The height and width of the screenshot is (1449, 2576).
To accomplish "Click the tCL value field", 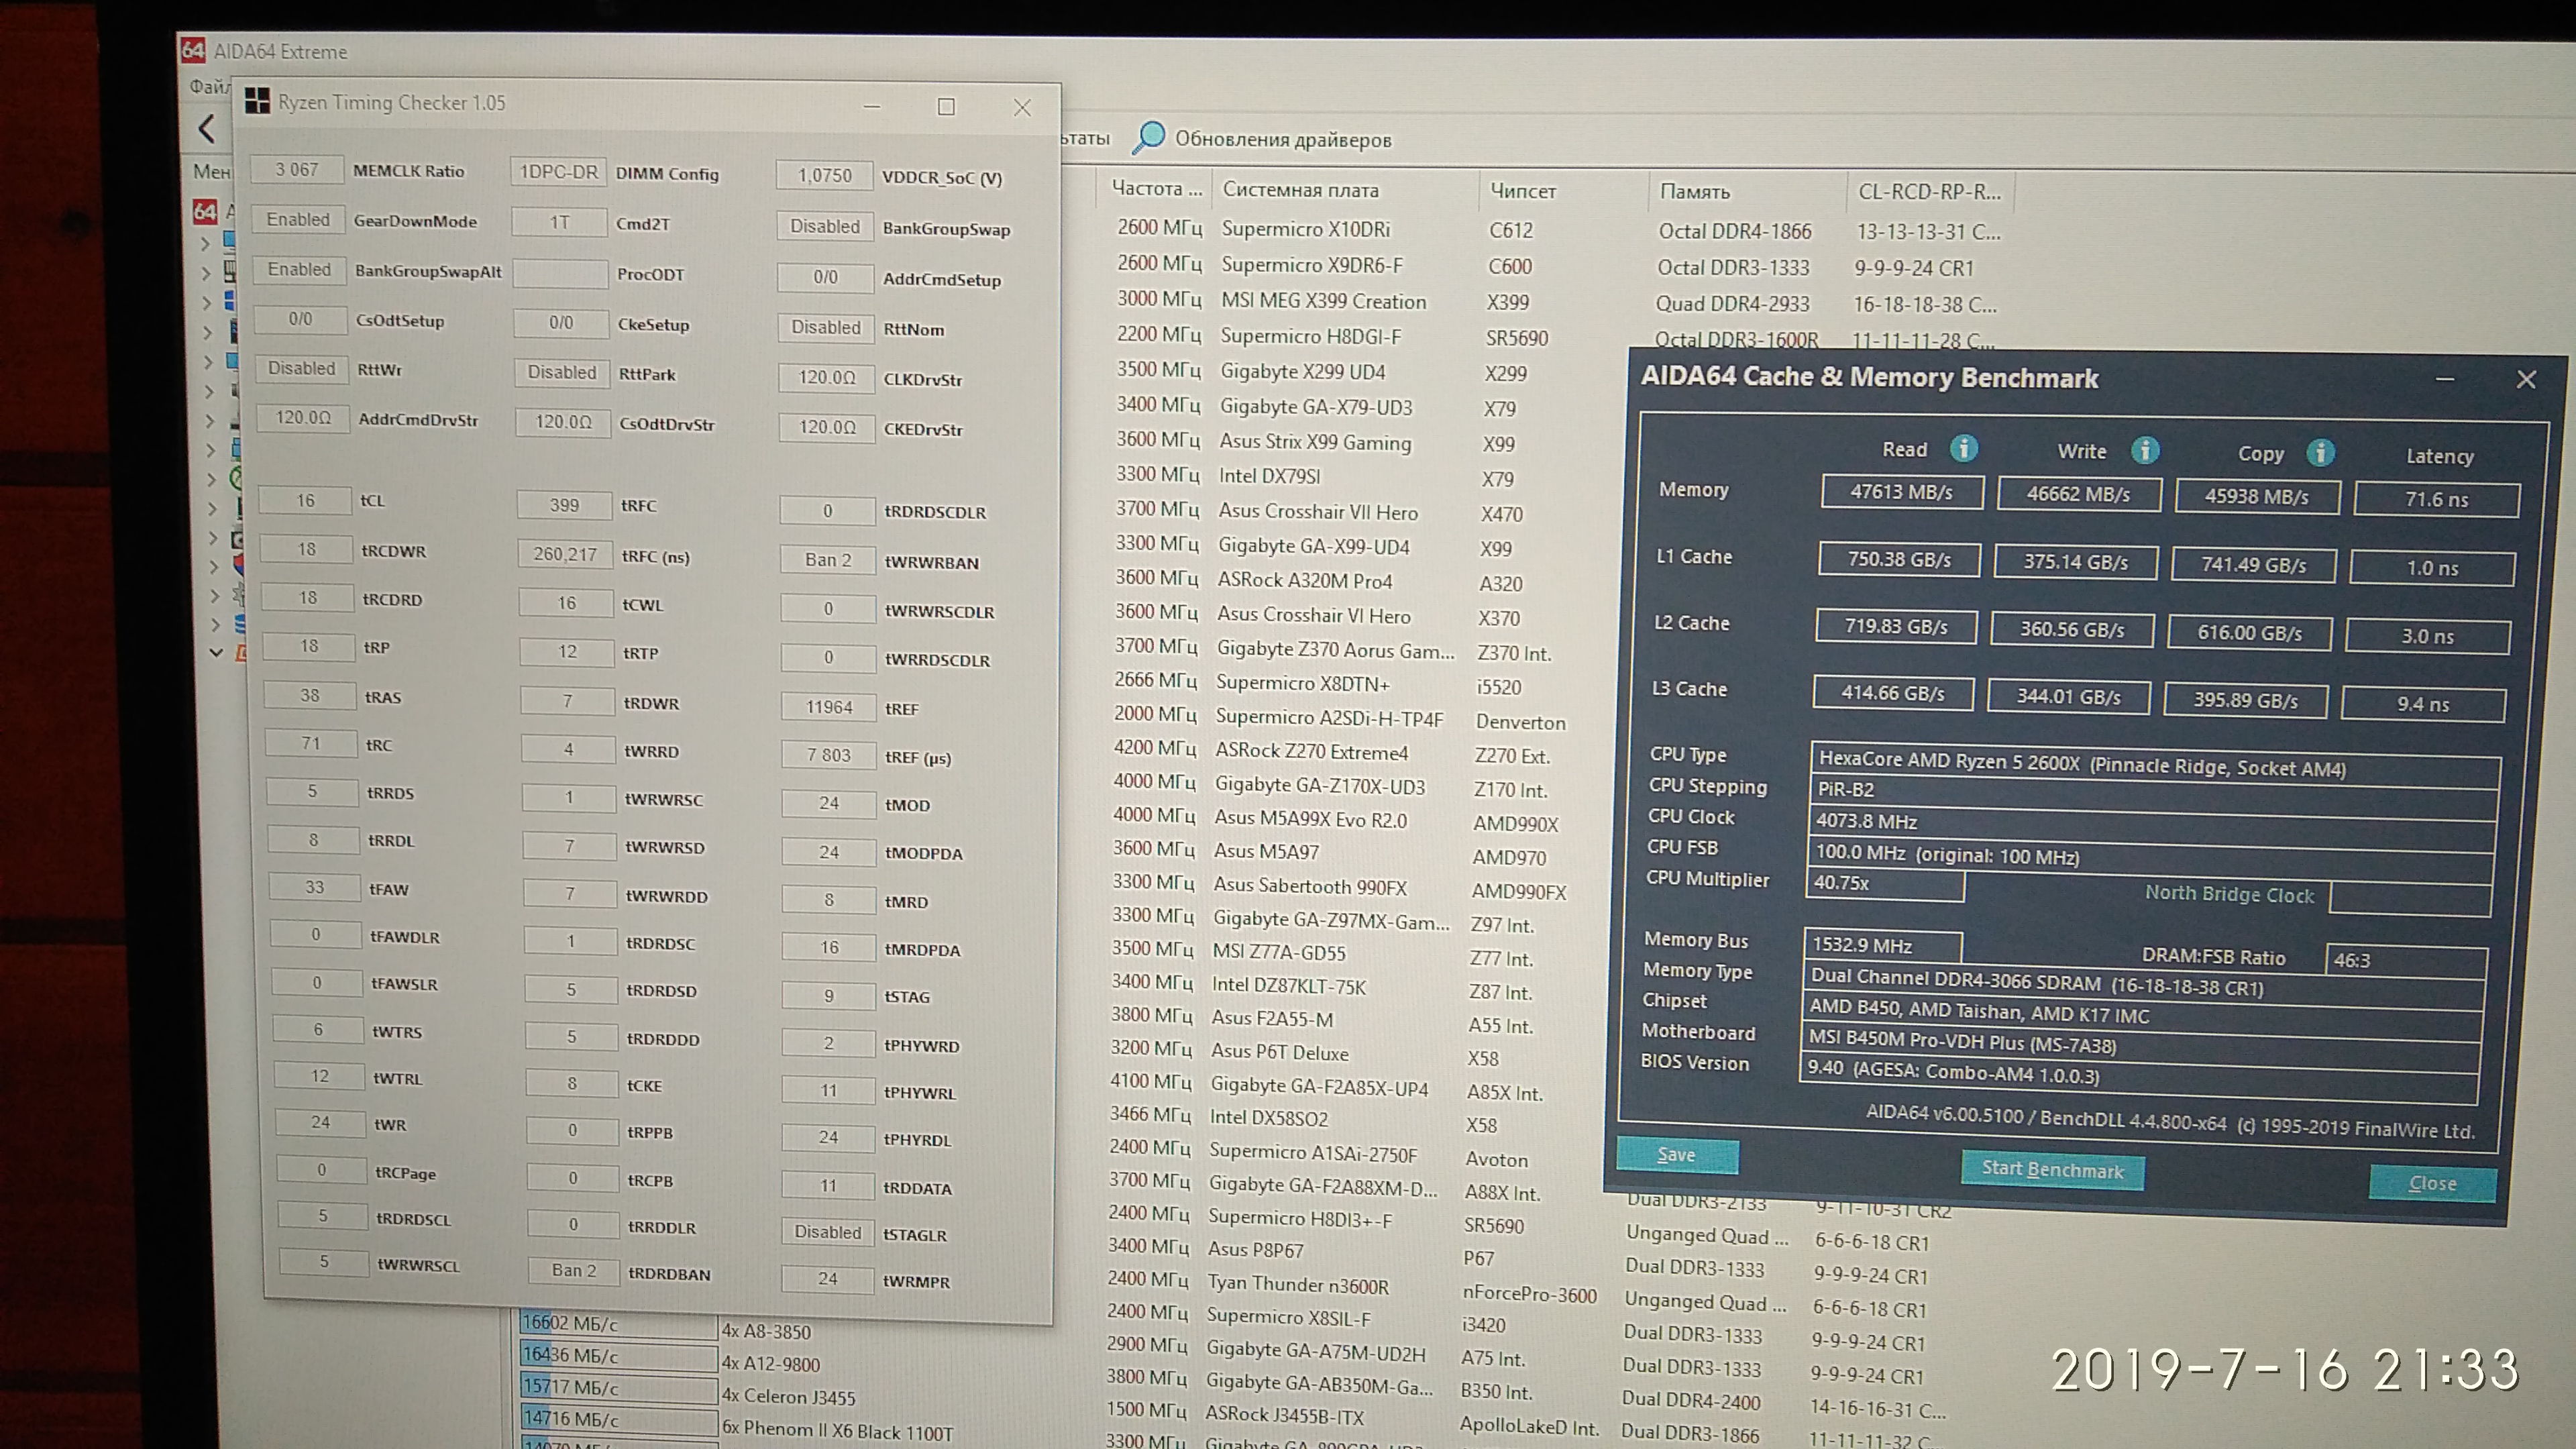I will pos(306,500).
